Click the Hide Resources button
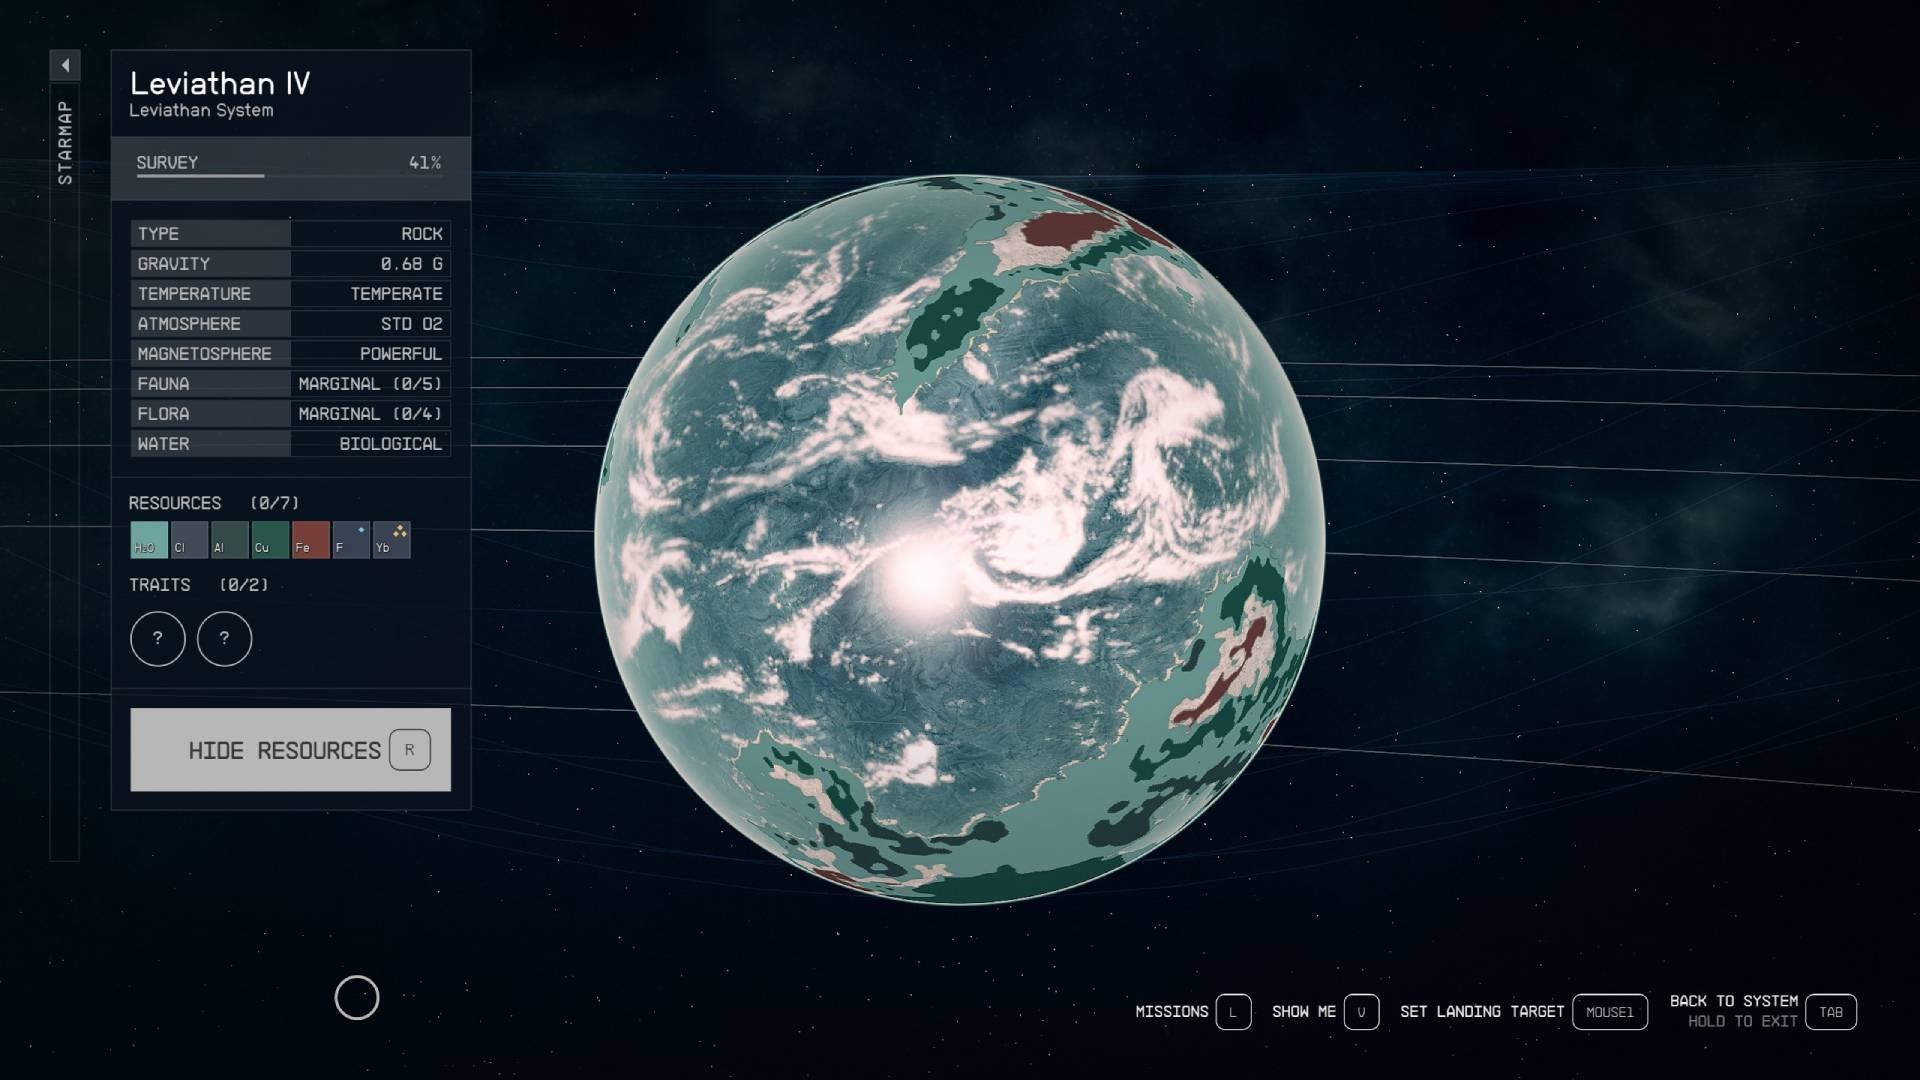The height and width of the screenshot is (1080, 1920). click(290, 749)
